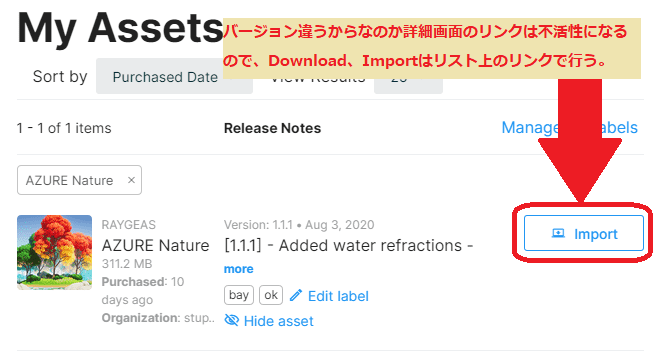
Task: Select the ok label tag
Action: (271, 295)
